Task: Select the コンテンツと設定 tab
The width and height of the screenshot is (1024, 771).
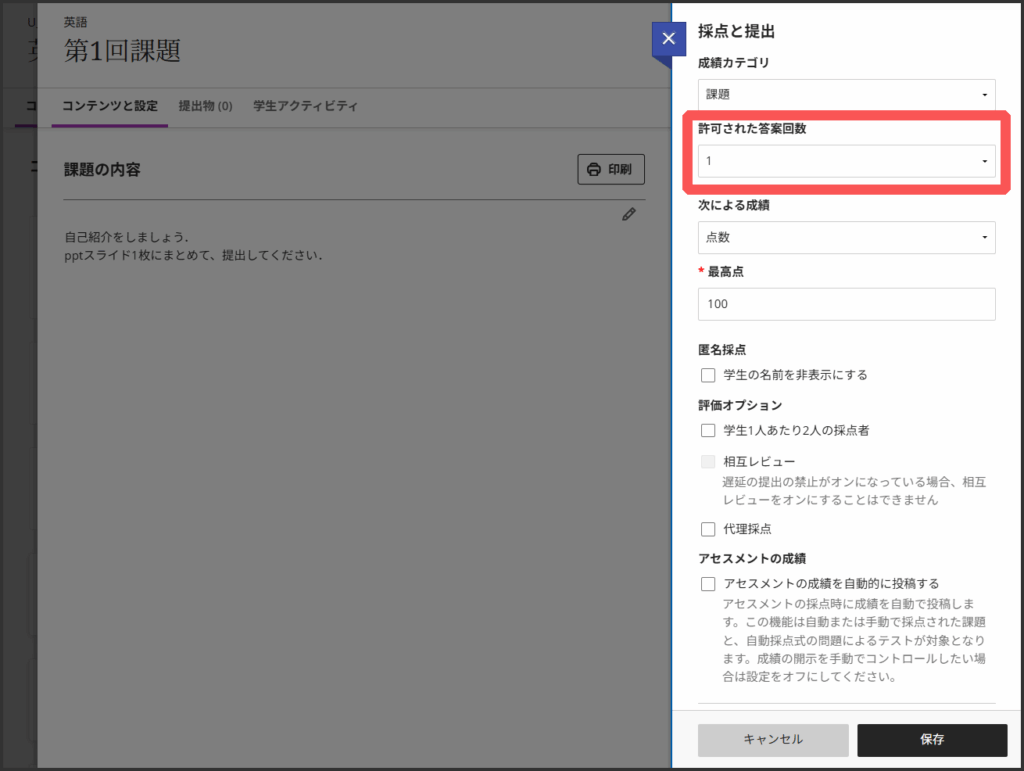Action: pos(110,106)
